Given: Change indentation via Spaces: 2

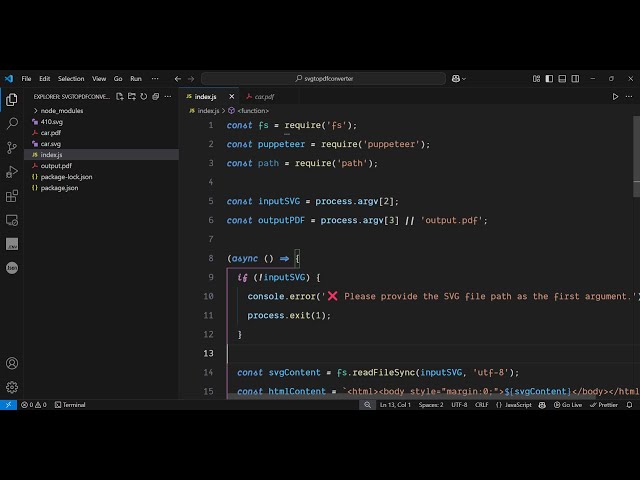Looking at the screenshot, I should pyautogui.click(x=431, y=405).
